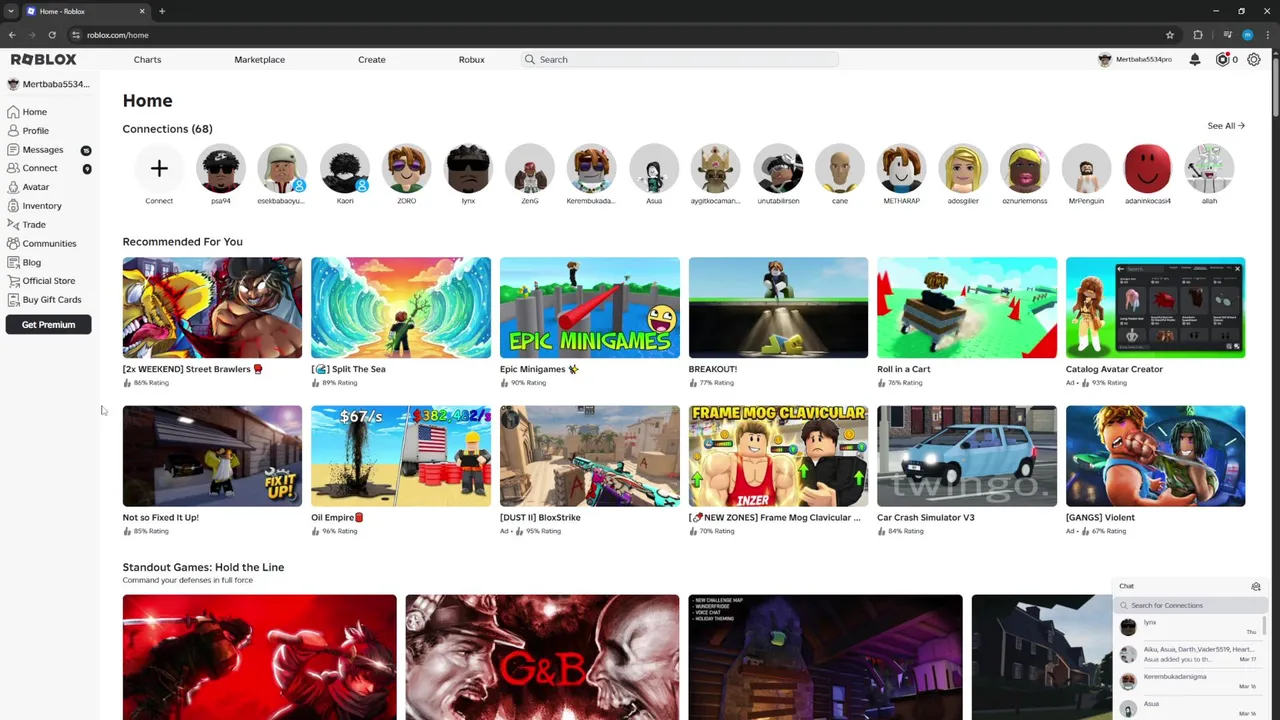This screenshot has height=720, width=1280.
Task: Open Street Brawlers game thumbnail
Action: pos(212,308)
